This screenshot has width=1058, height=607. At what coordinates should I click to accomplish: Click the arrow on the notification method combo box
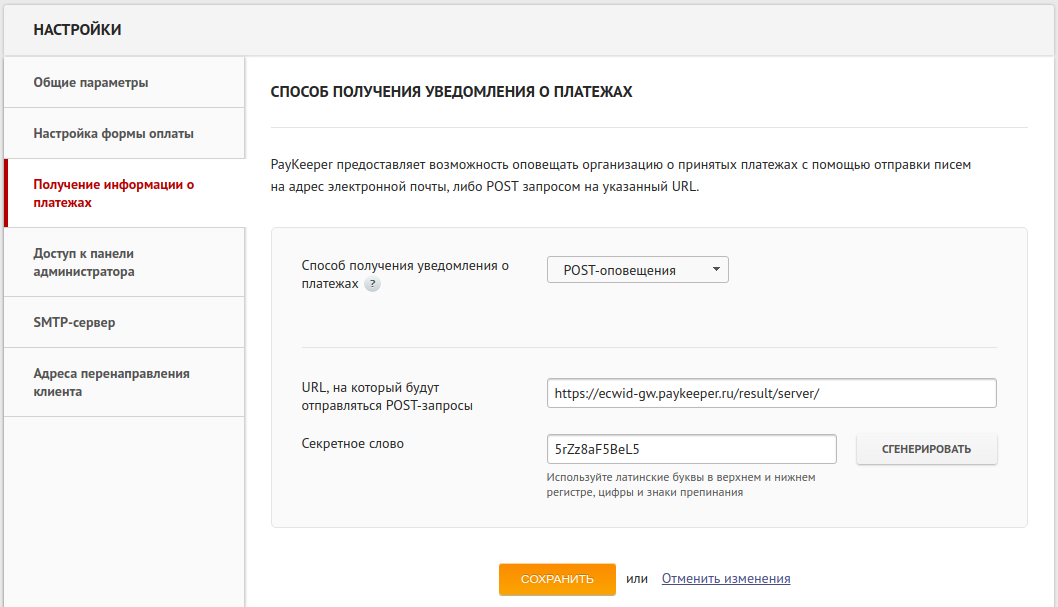715,270
